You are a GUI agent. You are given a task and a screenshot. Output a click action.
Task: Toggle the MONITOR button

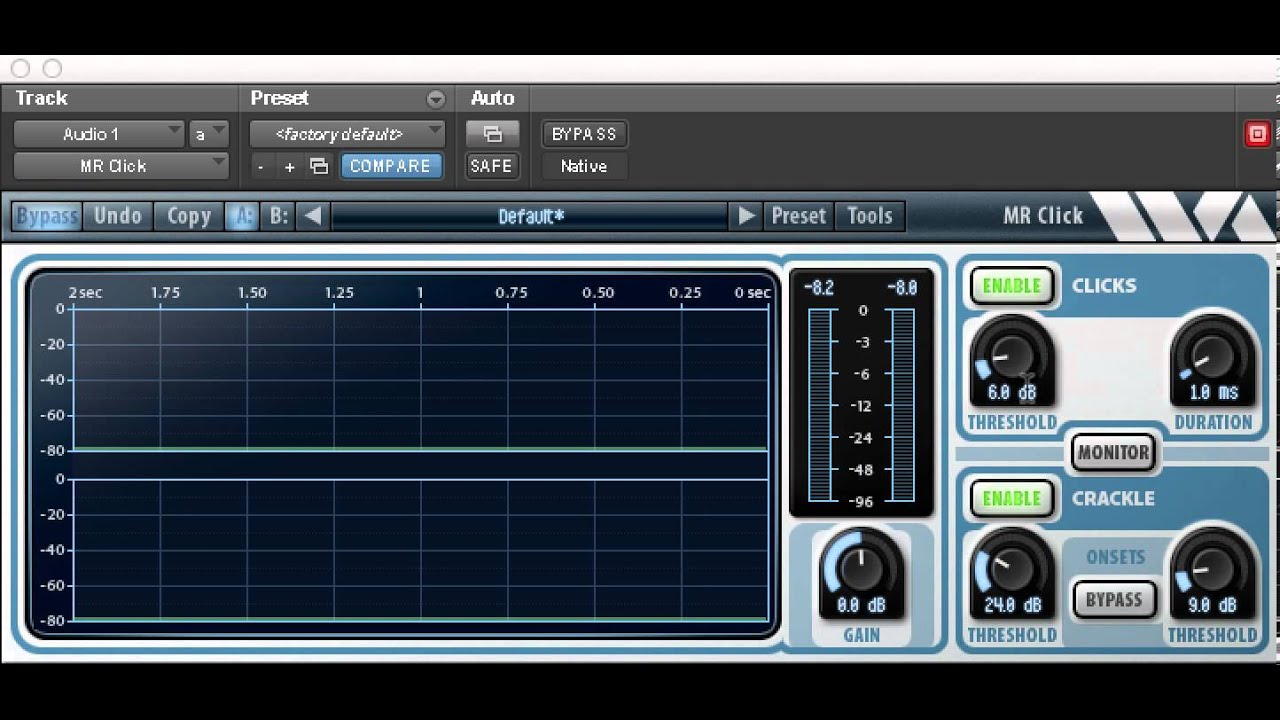coord(1113,453)
